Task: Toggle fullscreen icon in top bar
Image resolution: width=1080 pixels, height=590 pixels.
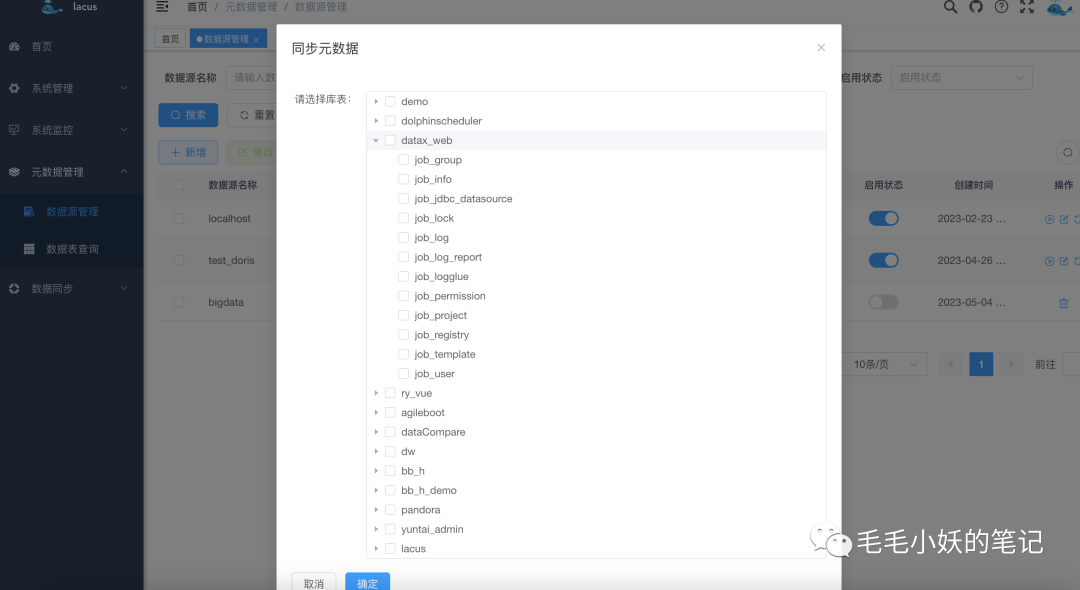Action: (x=1027, y=7)
